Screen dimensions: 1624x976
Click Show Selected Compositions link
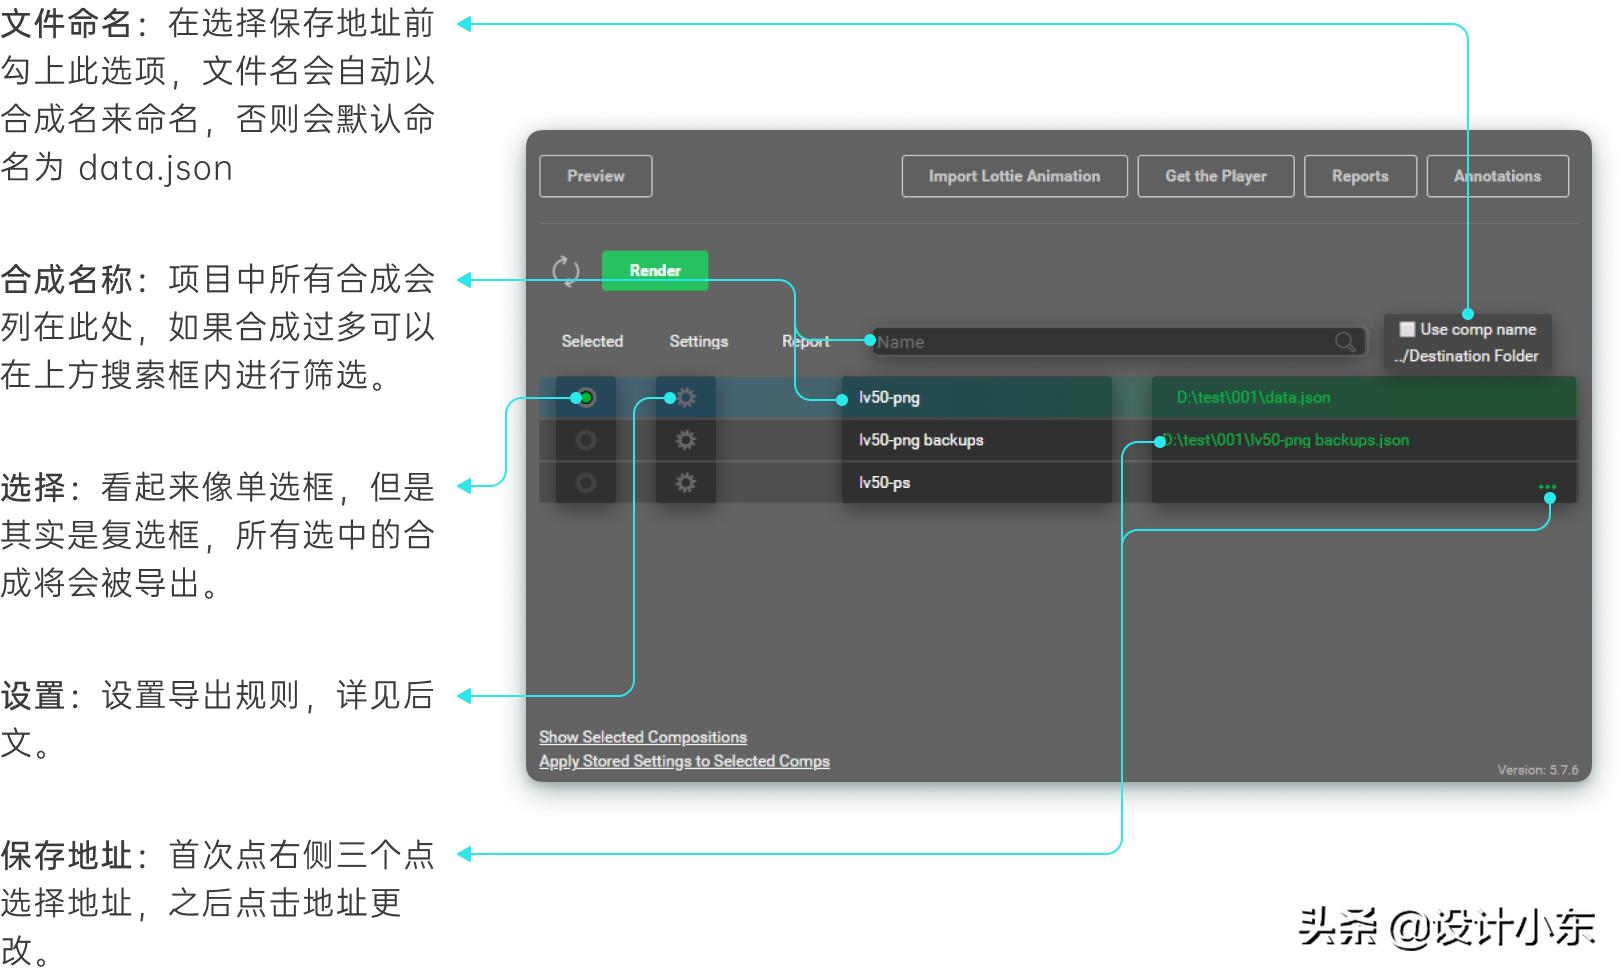643,737
